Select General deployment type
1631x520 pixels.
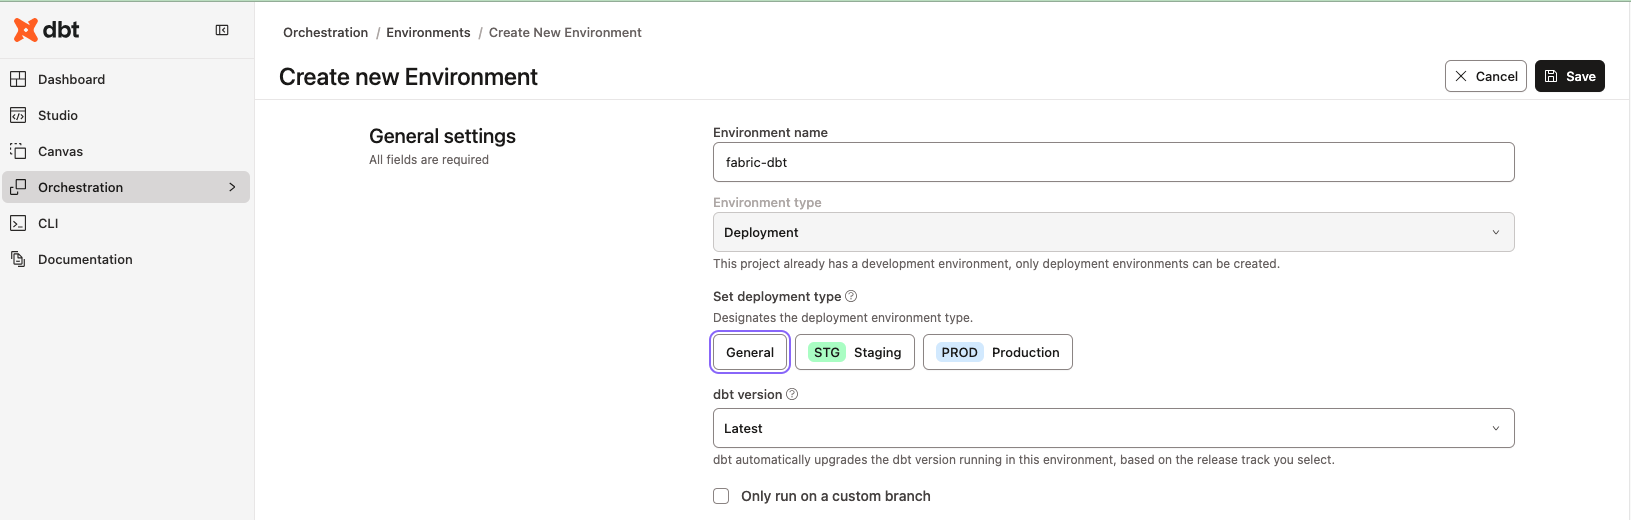tap(750, 352)
